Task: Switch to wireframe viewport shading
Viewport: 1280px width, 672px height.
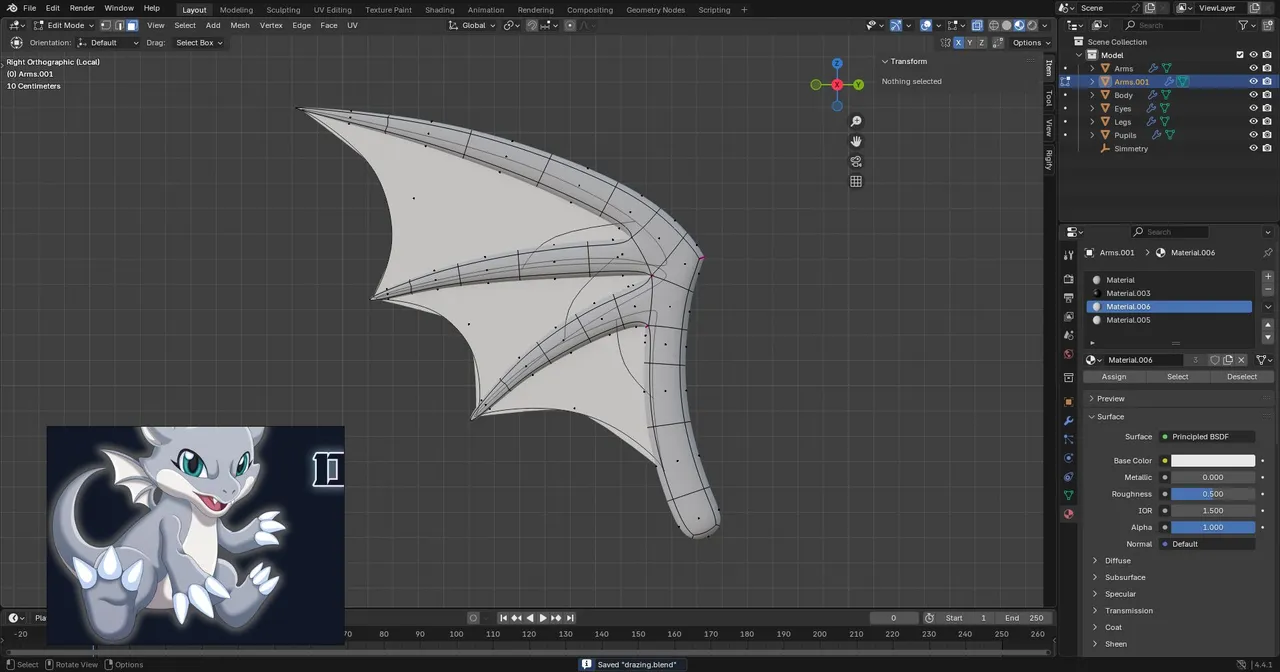Action: tap(994, 25)
